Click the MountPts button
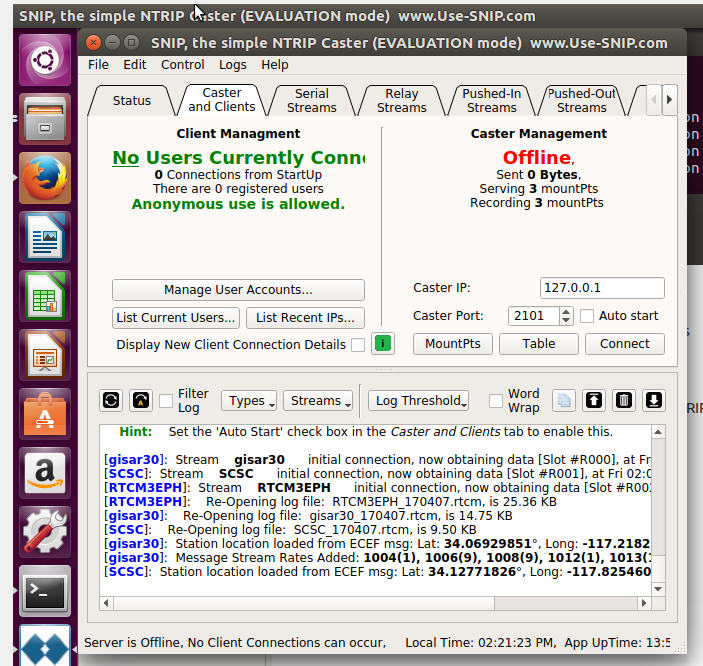Viewport: 703px width, 666px height. pos(453,344)
